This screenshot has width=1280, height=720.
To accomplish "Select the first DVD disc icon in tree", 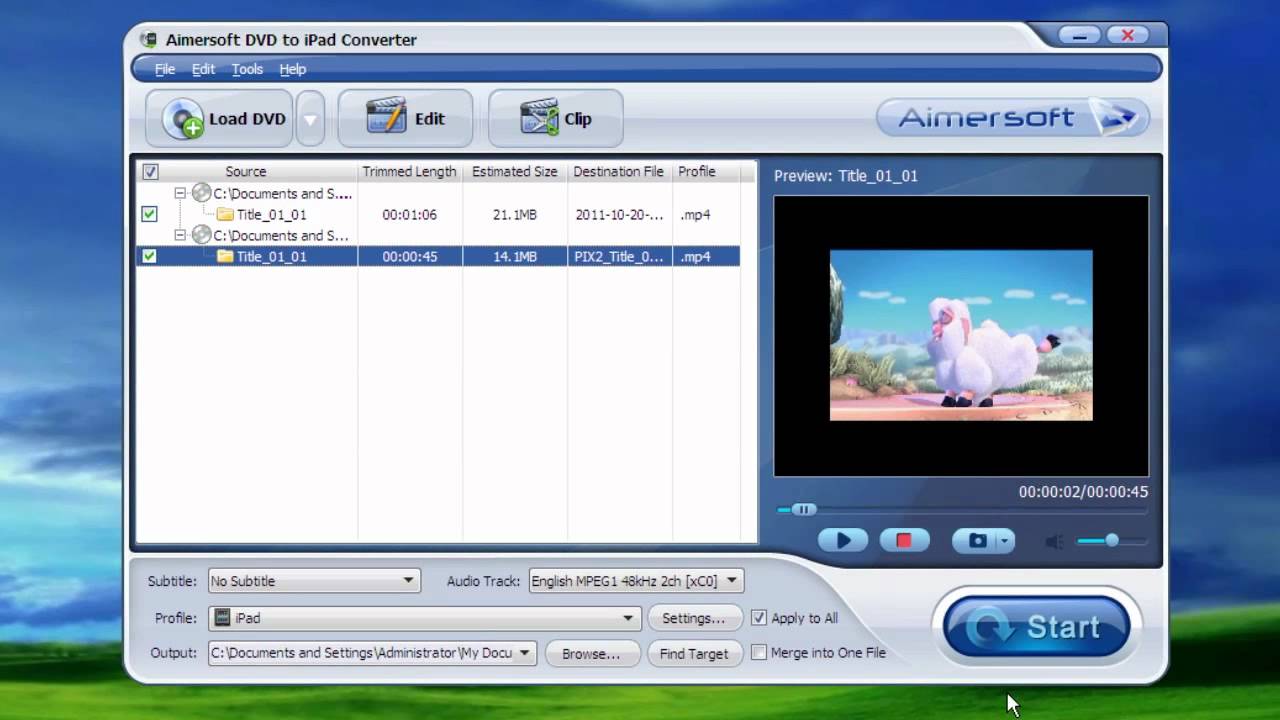I will pyautogui.click(x=201, y=193).
